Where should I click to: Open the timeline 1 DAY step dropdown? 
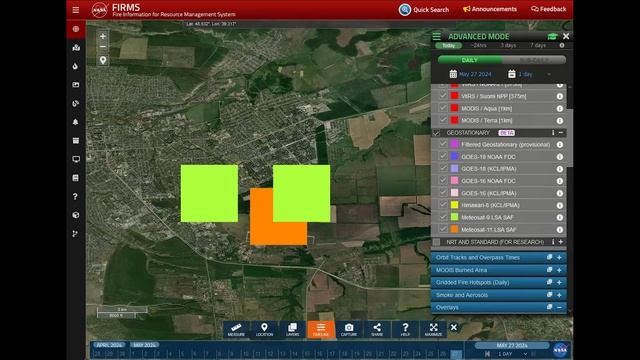tap(512, 354)
